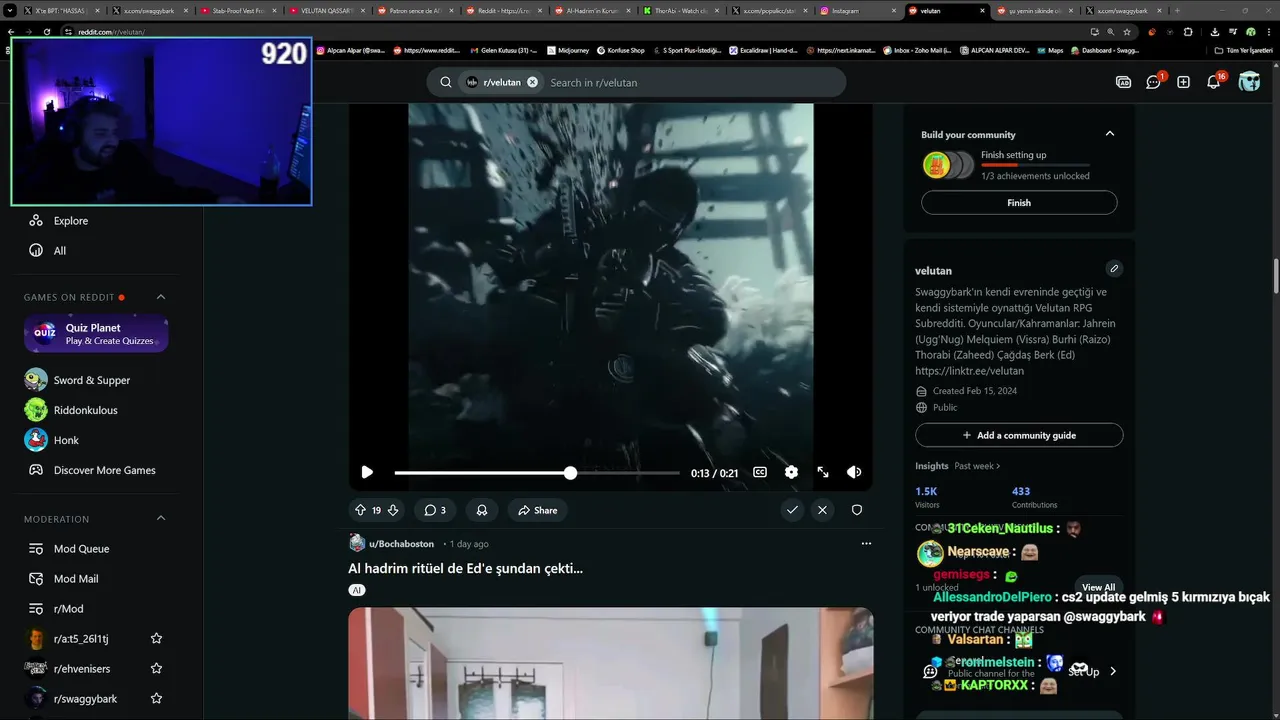Give an award to the post
Image resolution: width=1280 pixels, height=720 pixels.
(482, 510)
